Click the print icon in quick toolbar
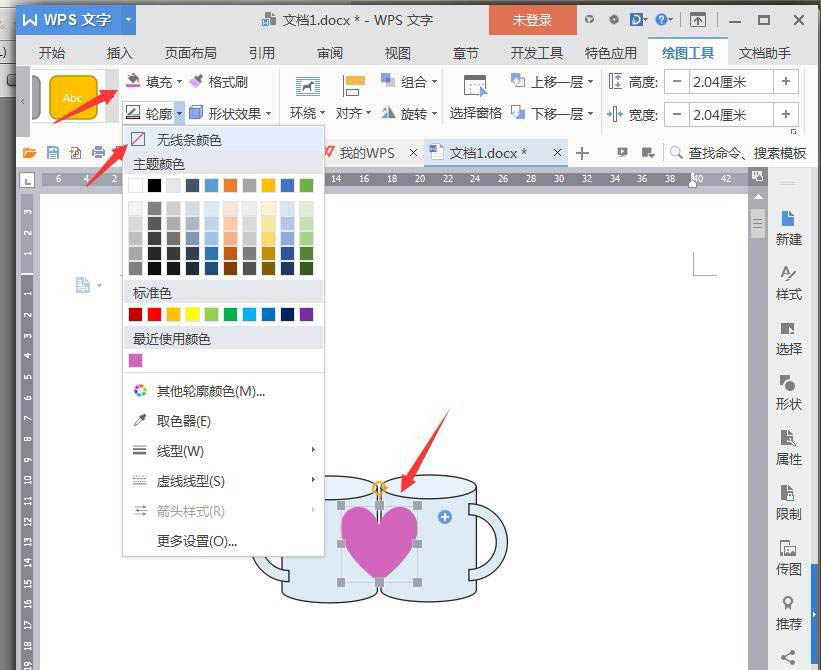Viewport: 821px width, 670px height. coord(98,153)
